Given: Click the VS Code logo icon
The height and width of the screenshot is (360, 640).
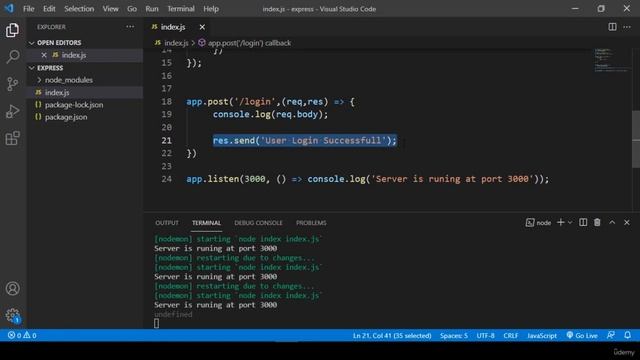Looking at the screenshot, I should point(9,8).
